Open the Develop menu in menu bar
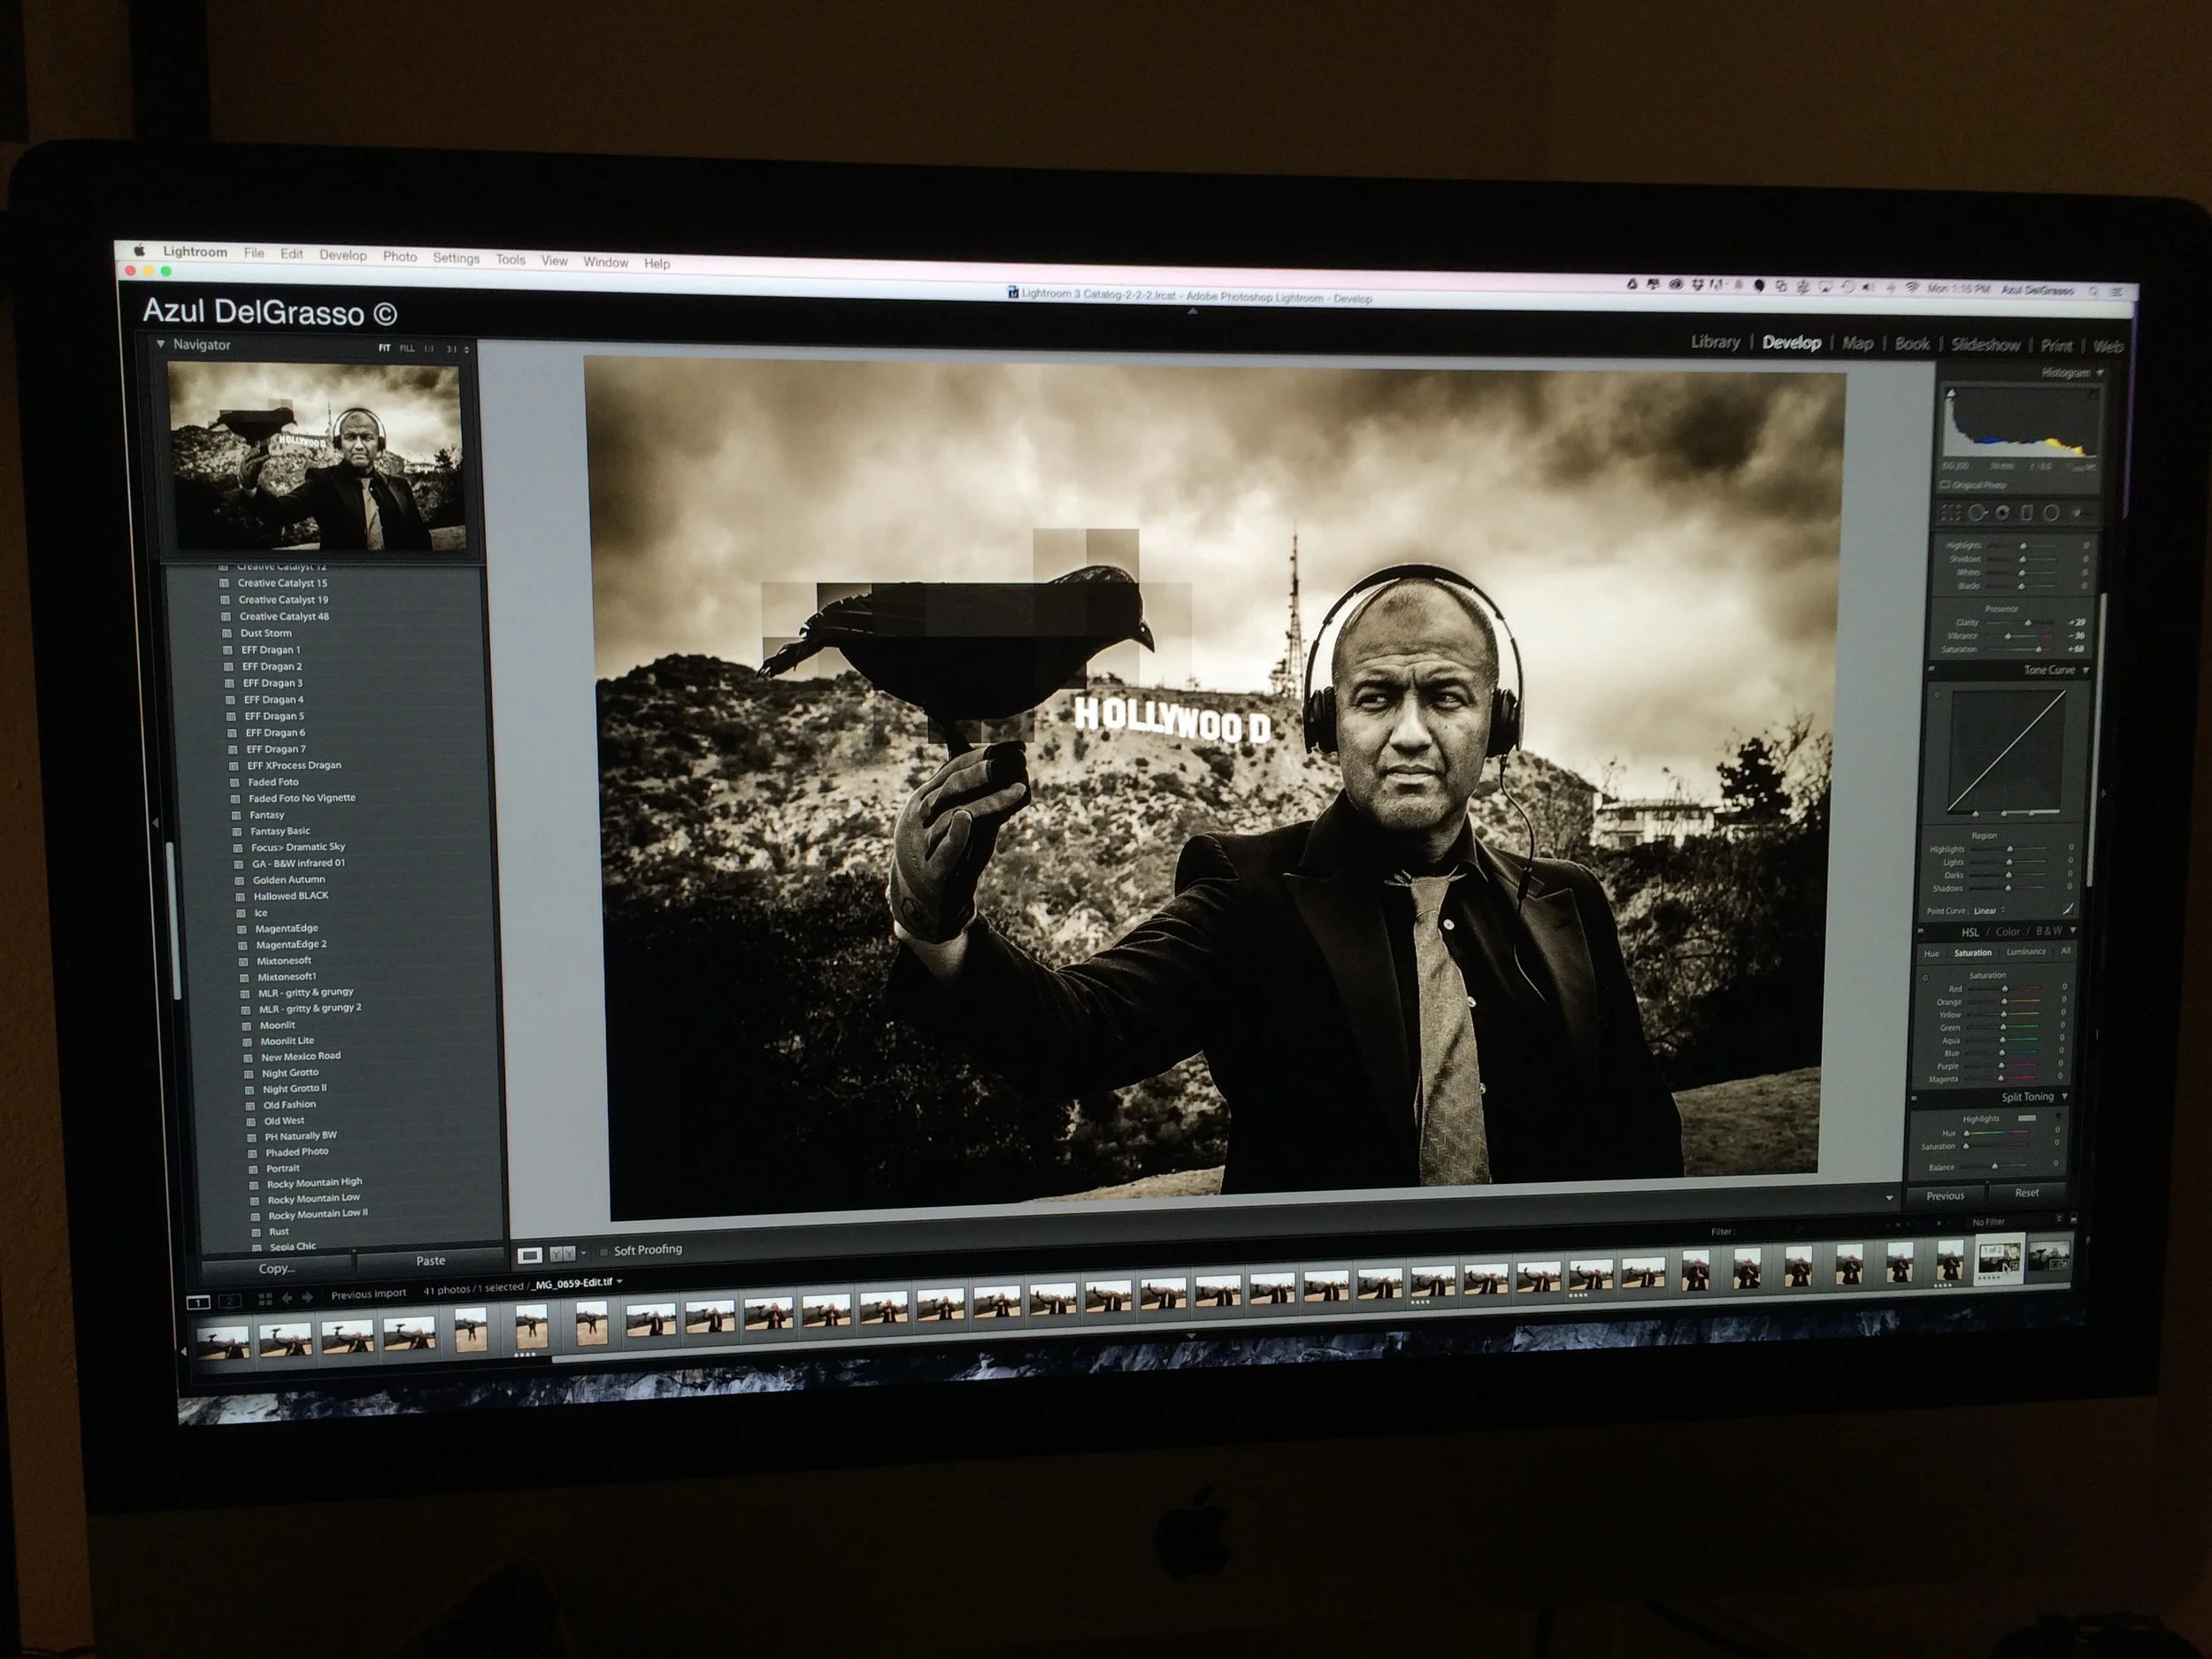Image resolution: width=2212 pixels, height=1659 pixels. coord(343,255)
